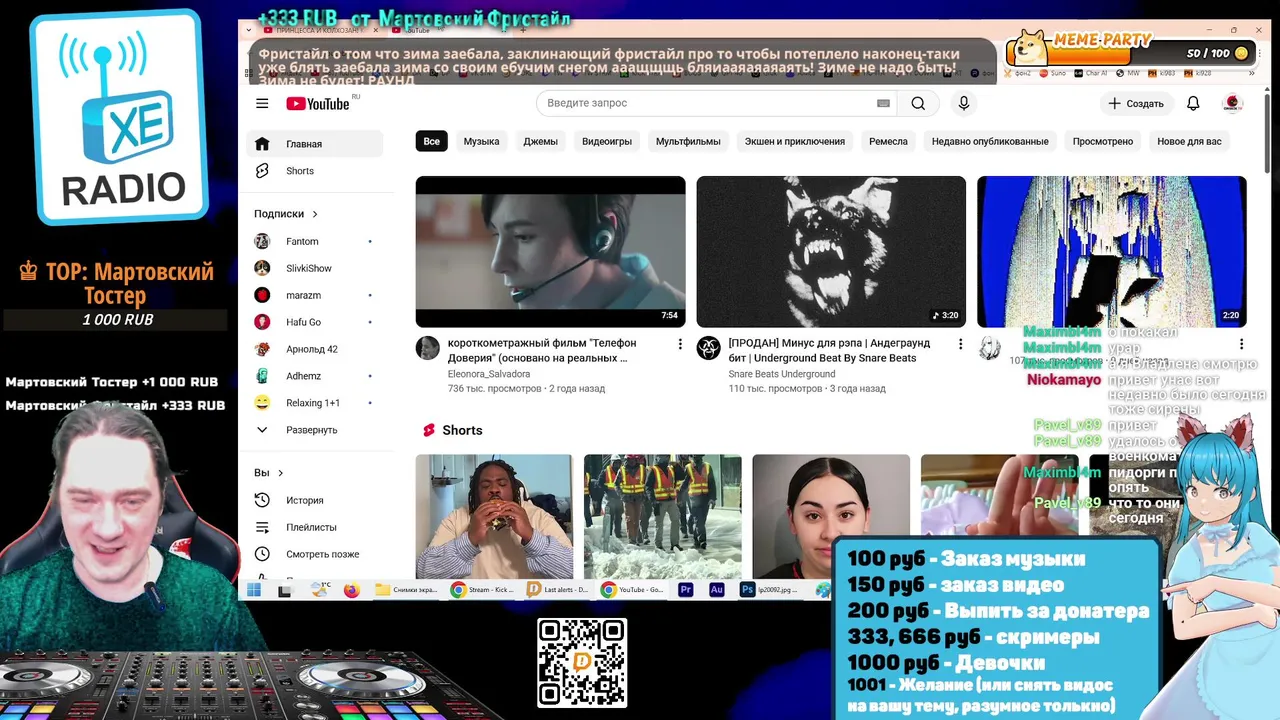Screen dimensions: 1280x720
Task: Click the YouTube logo
Action: 318,104
